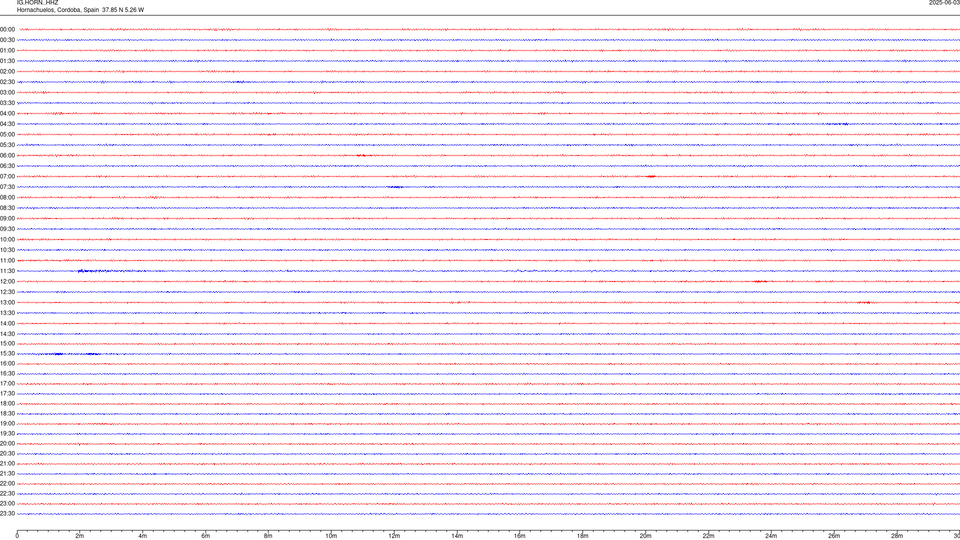Choose the "07:00" row label
This screenshot has height=540, width=960.
tap(7, 176)
